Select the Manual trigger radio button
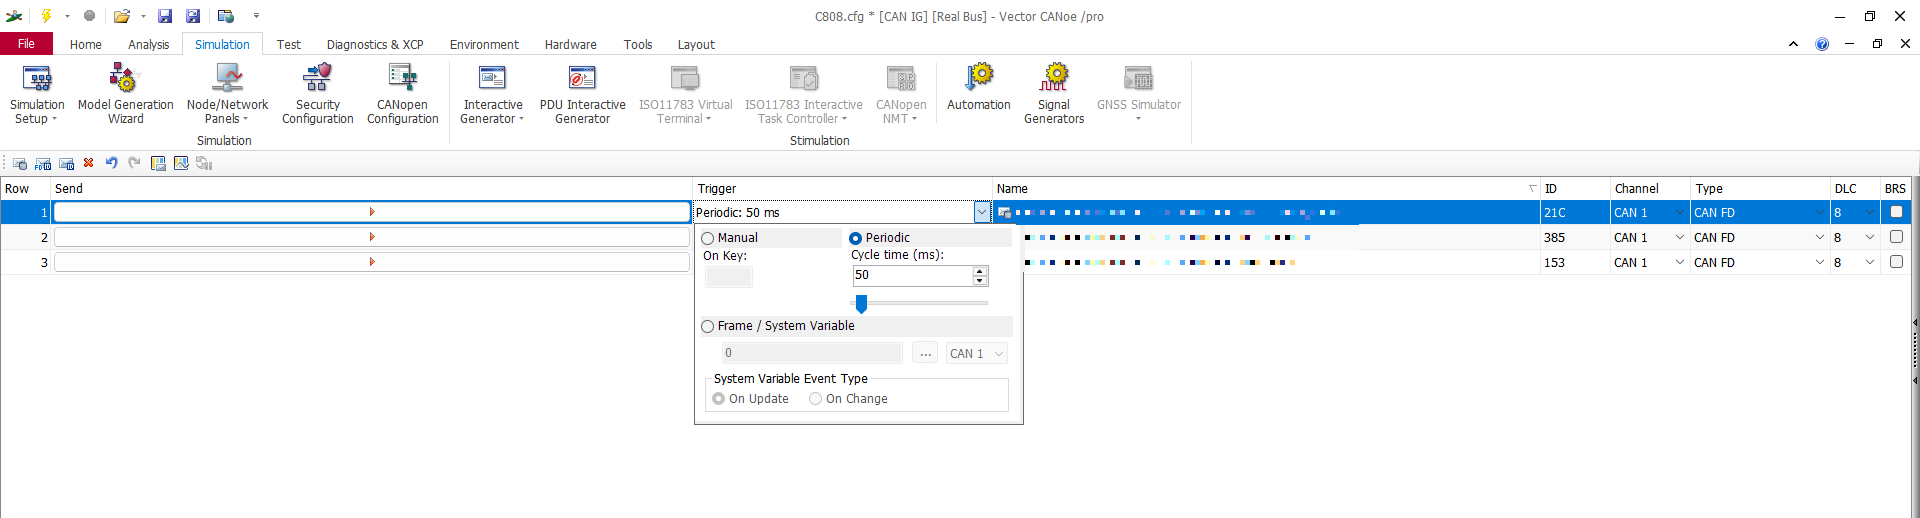Image resolution: width=1920 pixels, height=518 pixels. pos(708,238)
